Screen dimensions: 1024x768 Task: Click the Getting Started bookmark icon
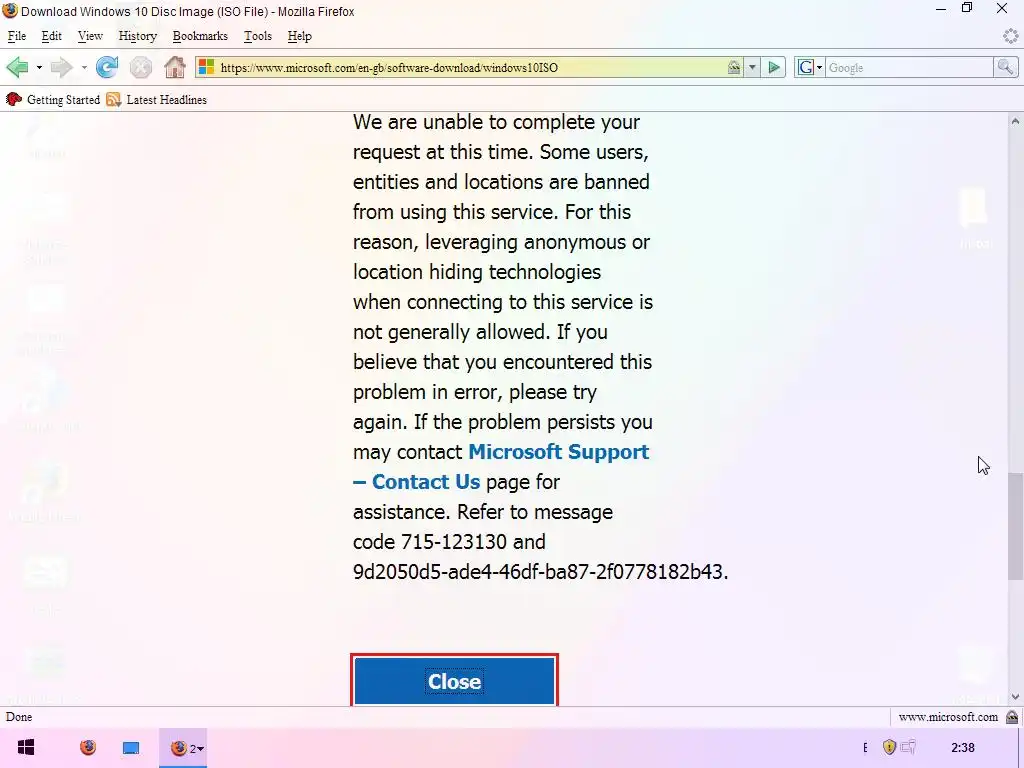pos(14,99)
